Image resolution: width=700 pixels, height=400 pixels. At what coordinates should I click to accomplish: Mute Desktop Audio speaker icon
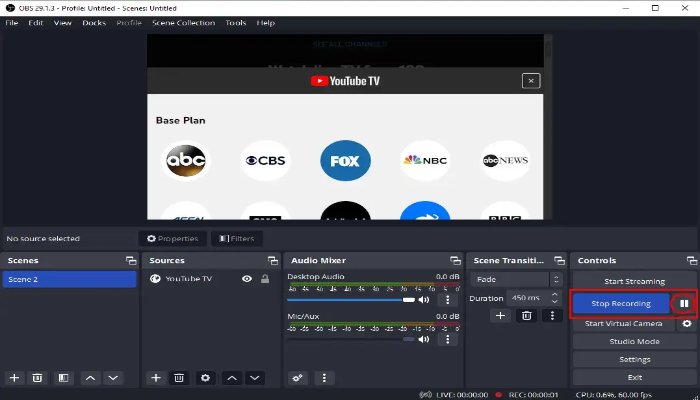(423, 300)
